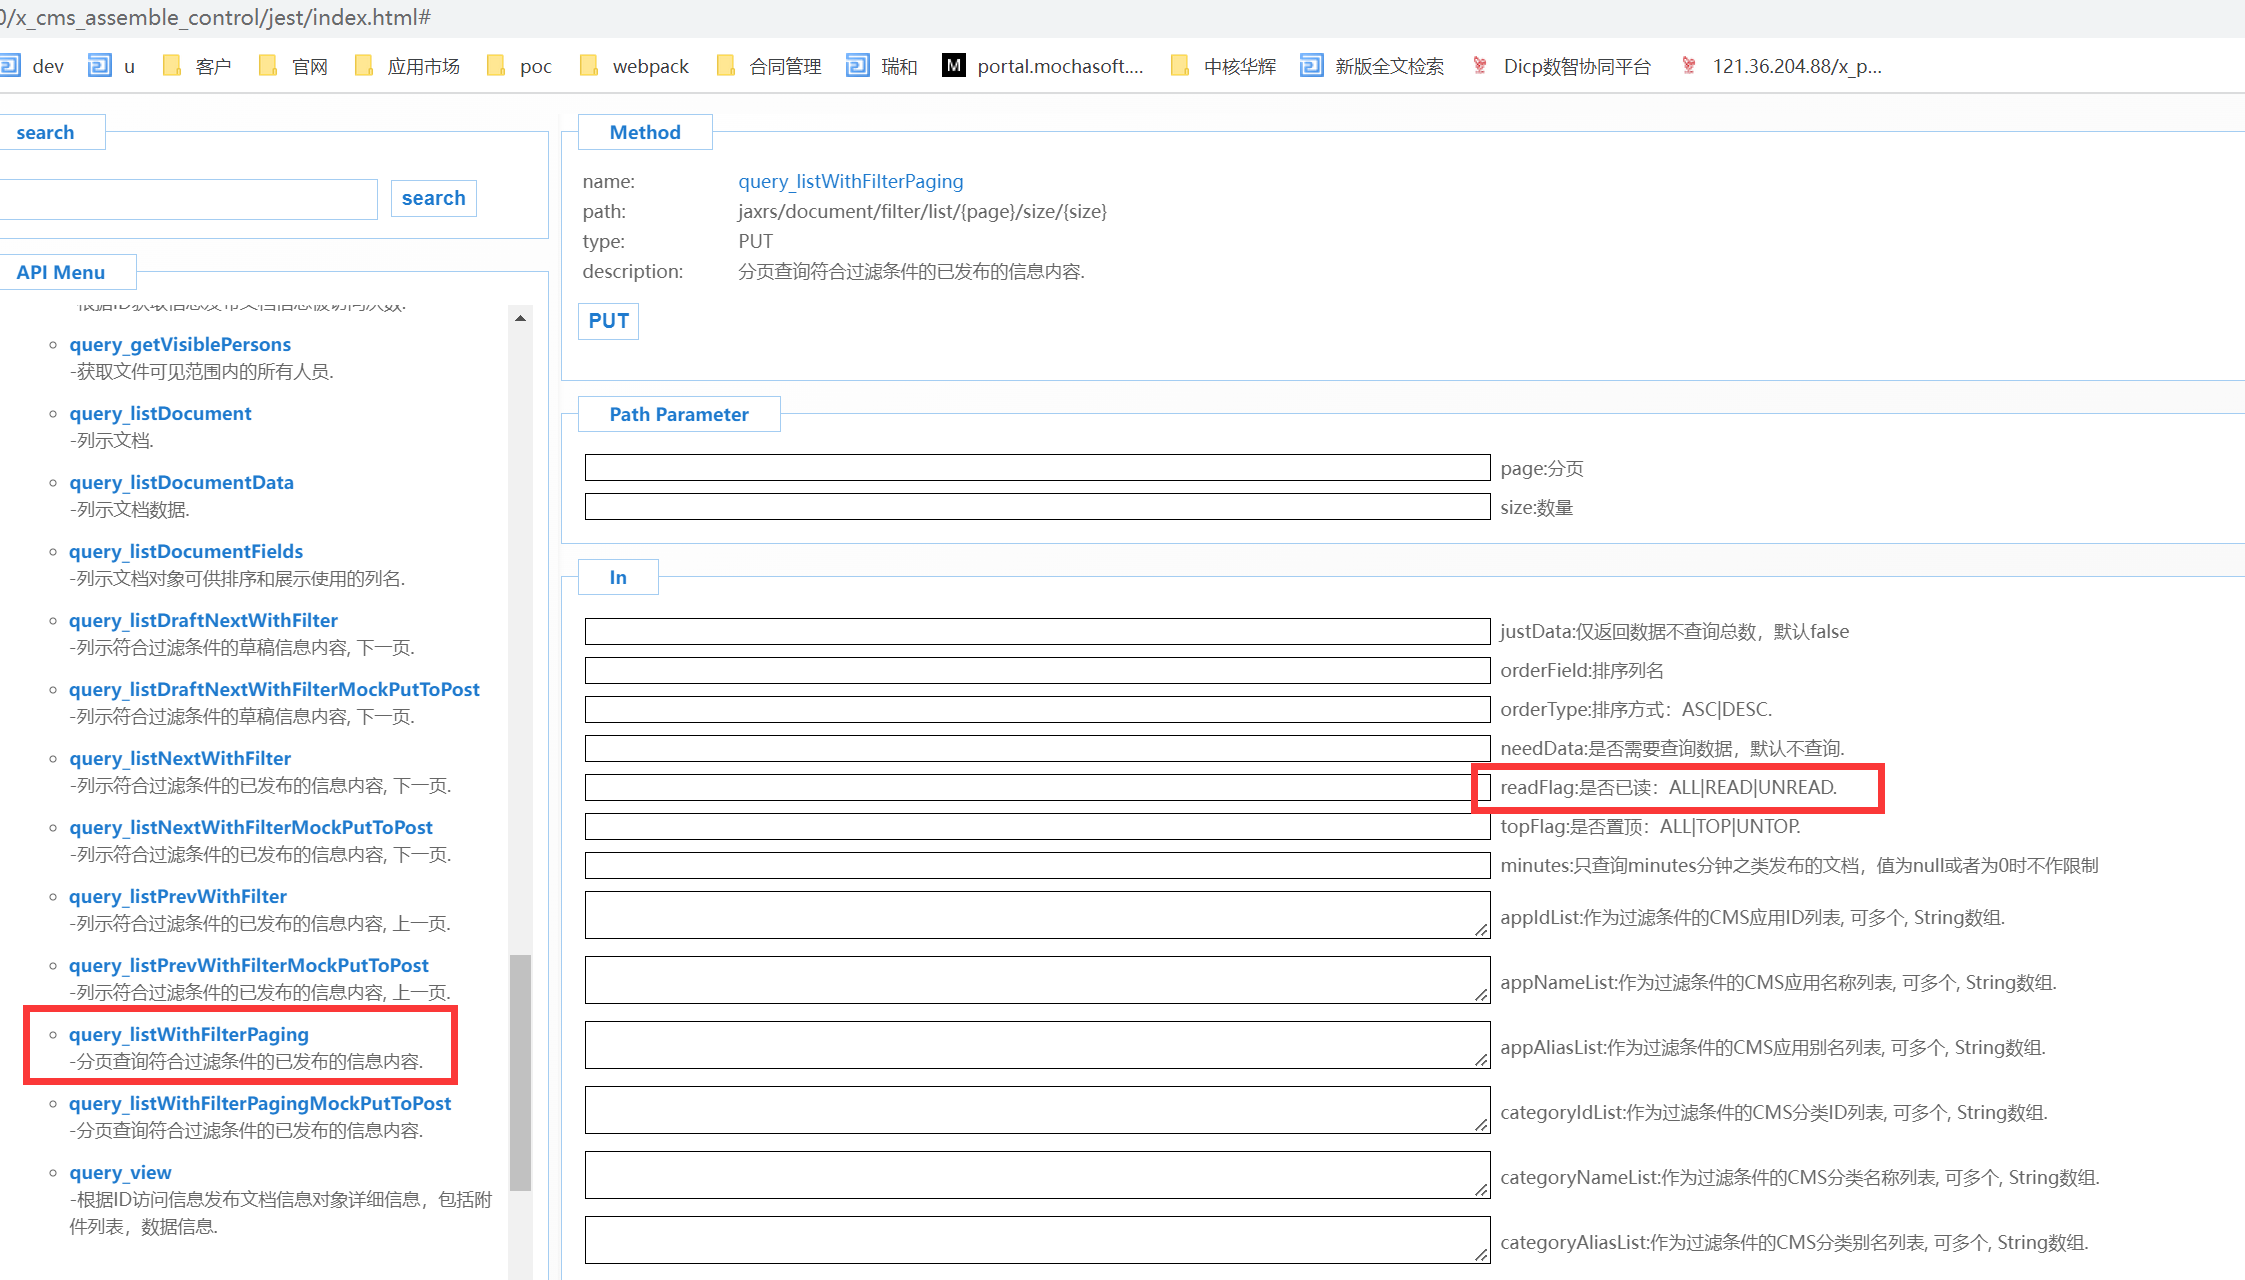Open the dev bookmark icon
Image resolution: width=2245 pixels, height=1280 pixels.
tap(10, 66)
